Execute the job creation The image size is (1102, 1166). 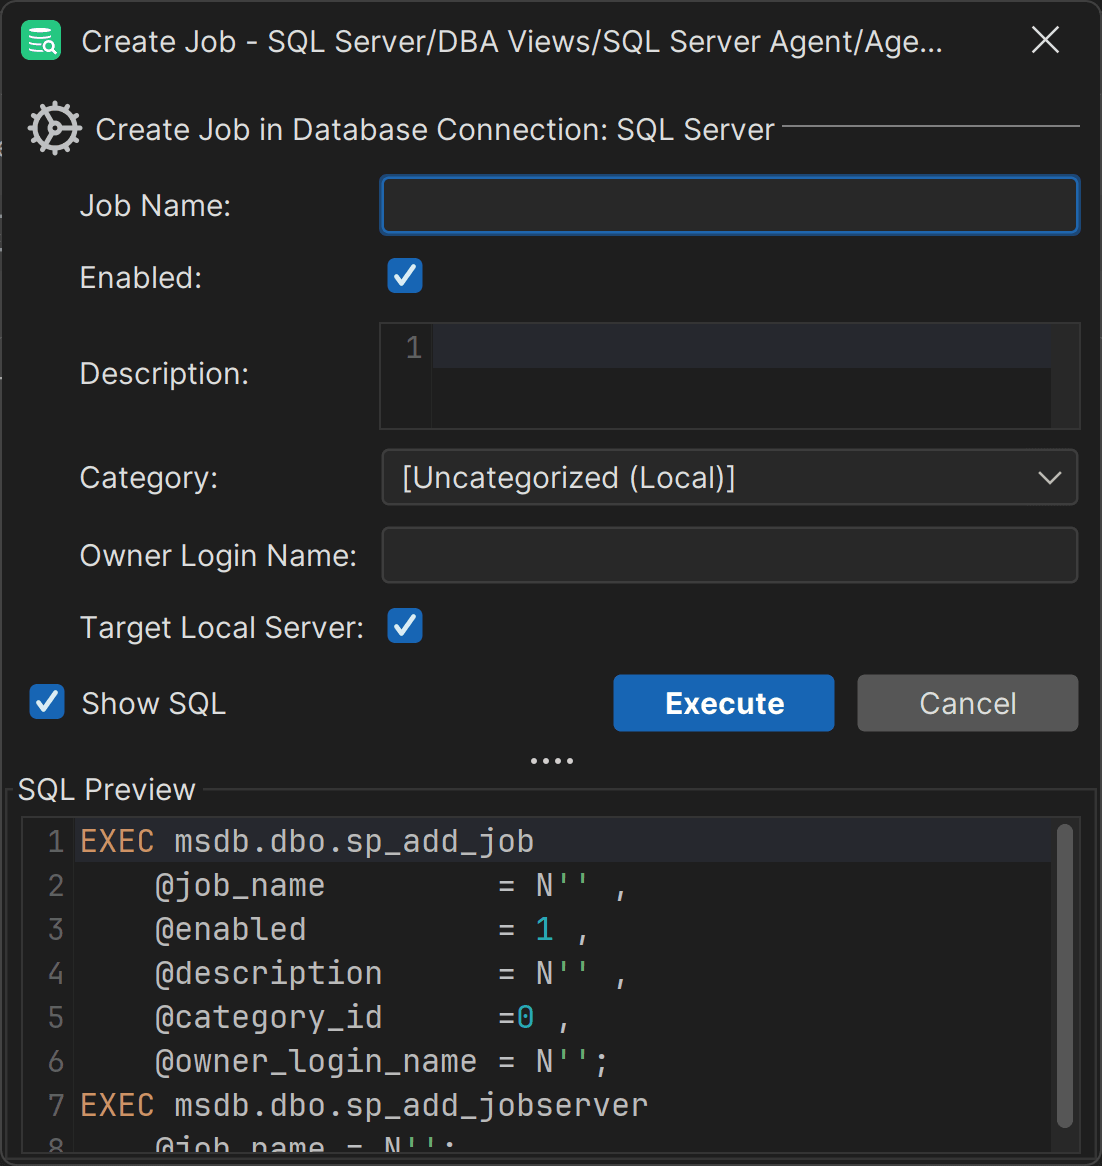click(723, 702)
